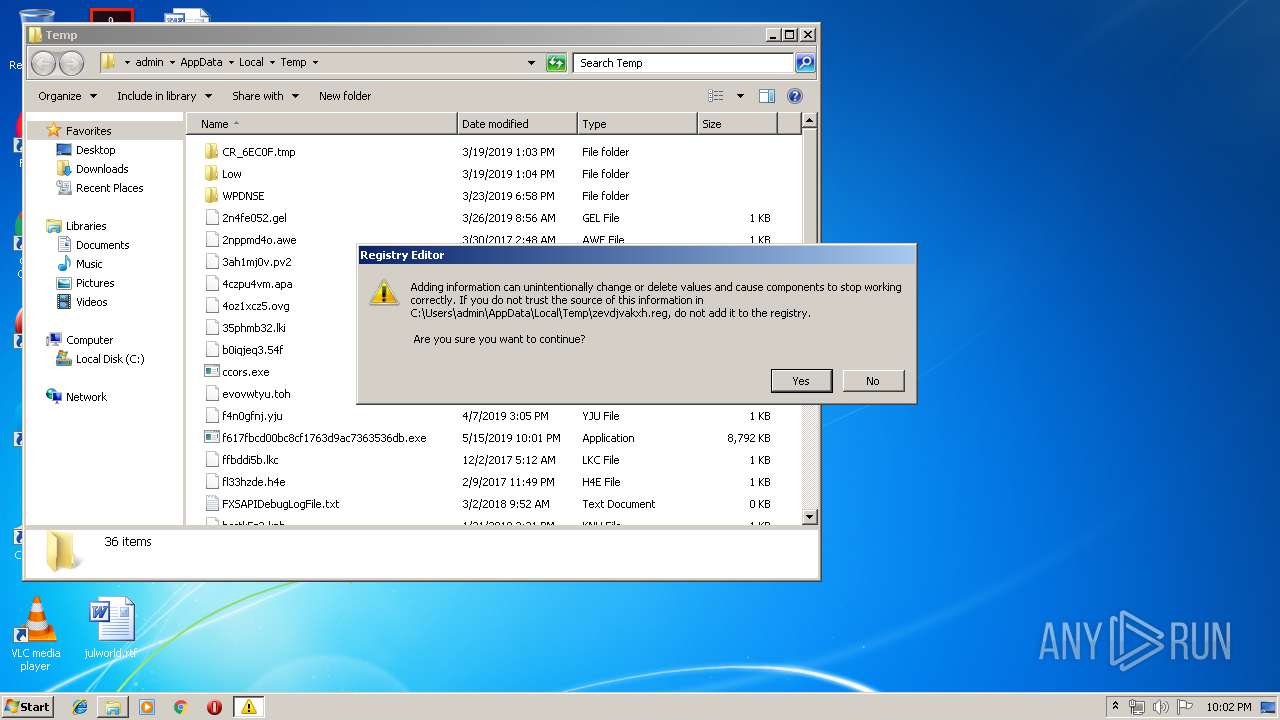Sort by the Type column header
Screen dimensions: 1280x720
click(x=637, y=124)
